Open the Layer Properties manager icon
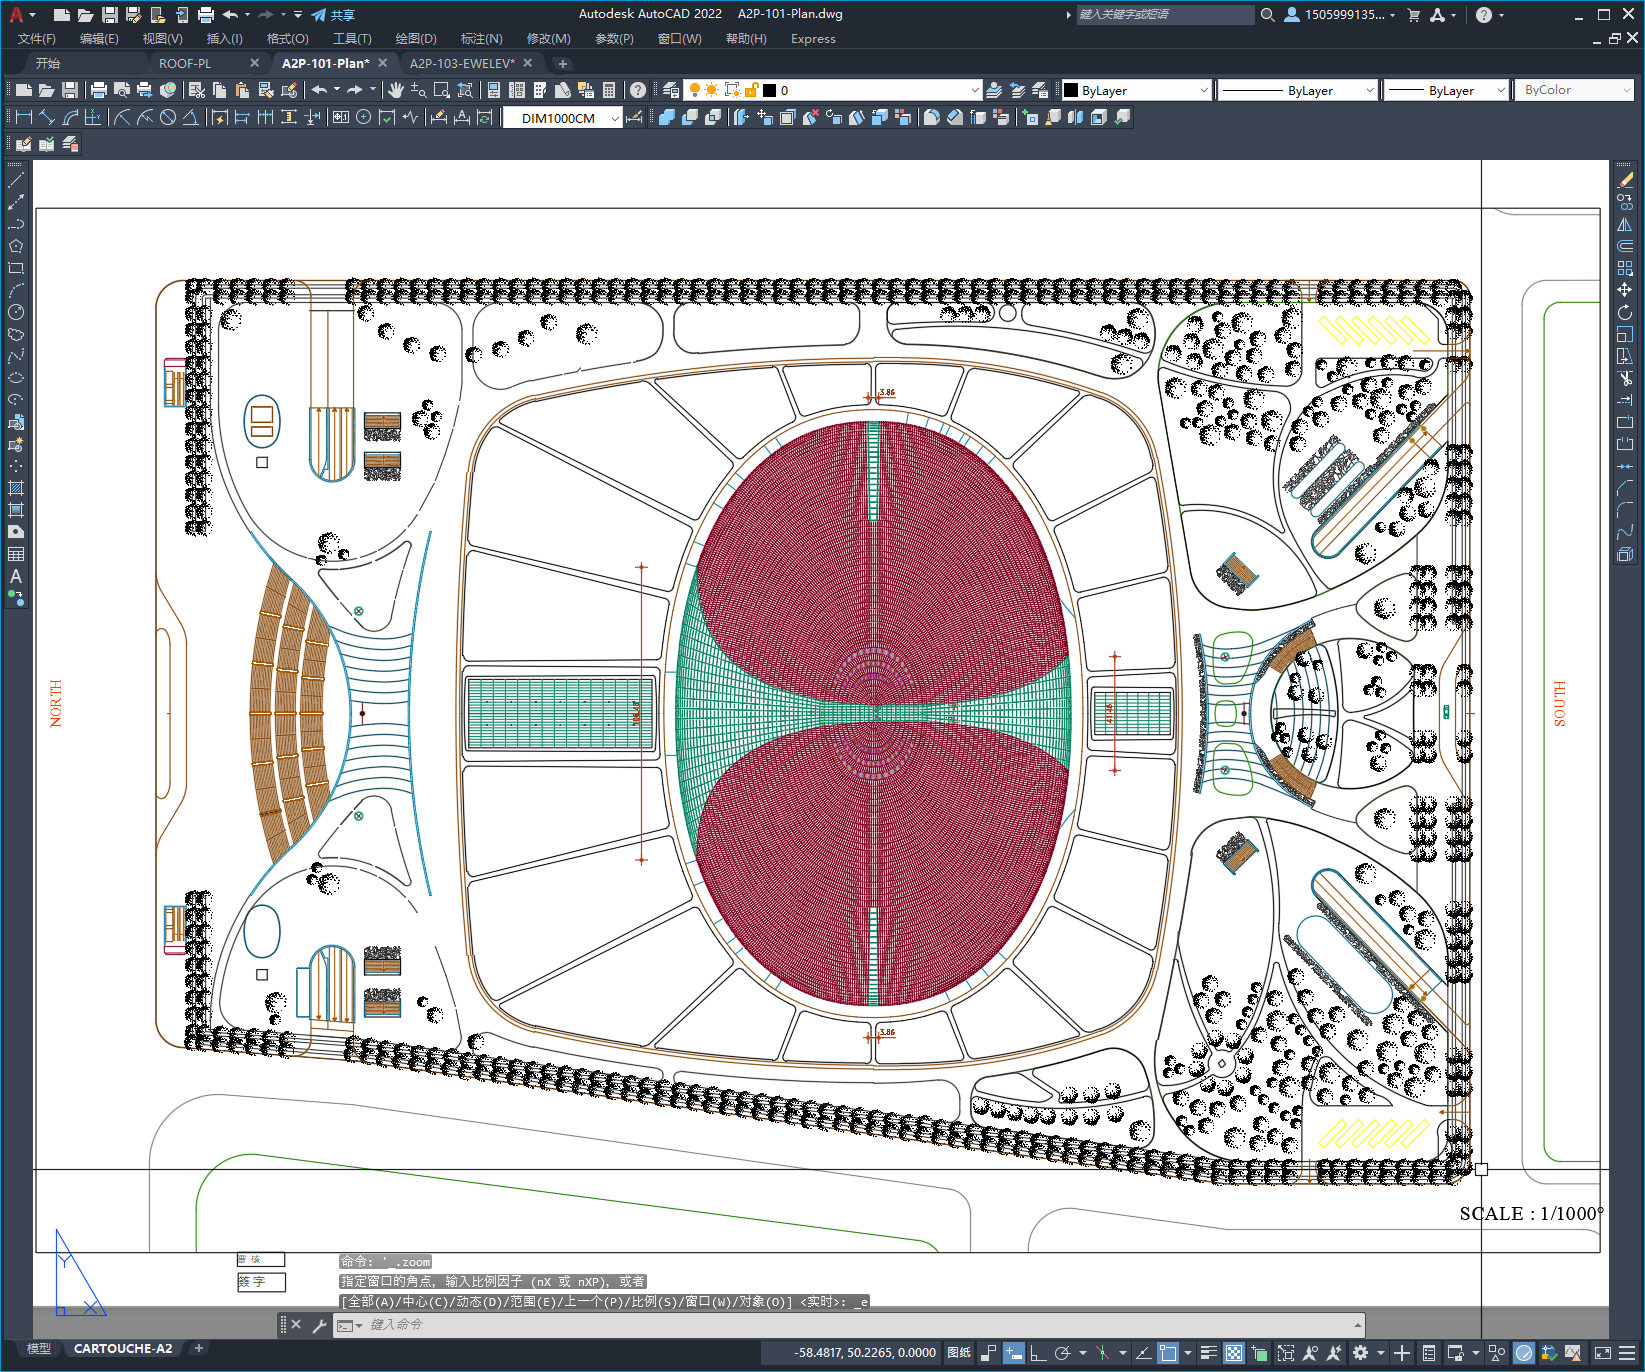This screenshot has height=1372, width=1645. point(671,90)
